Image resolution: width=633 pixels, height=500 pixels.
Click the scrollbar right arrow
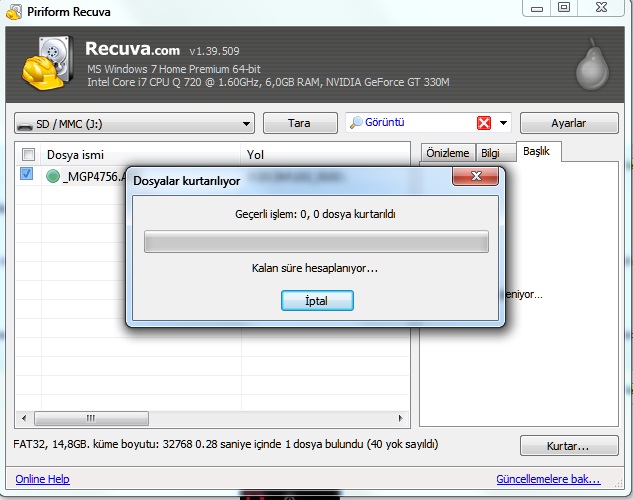pyautogui.click(x=400, y=418)
